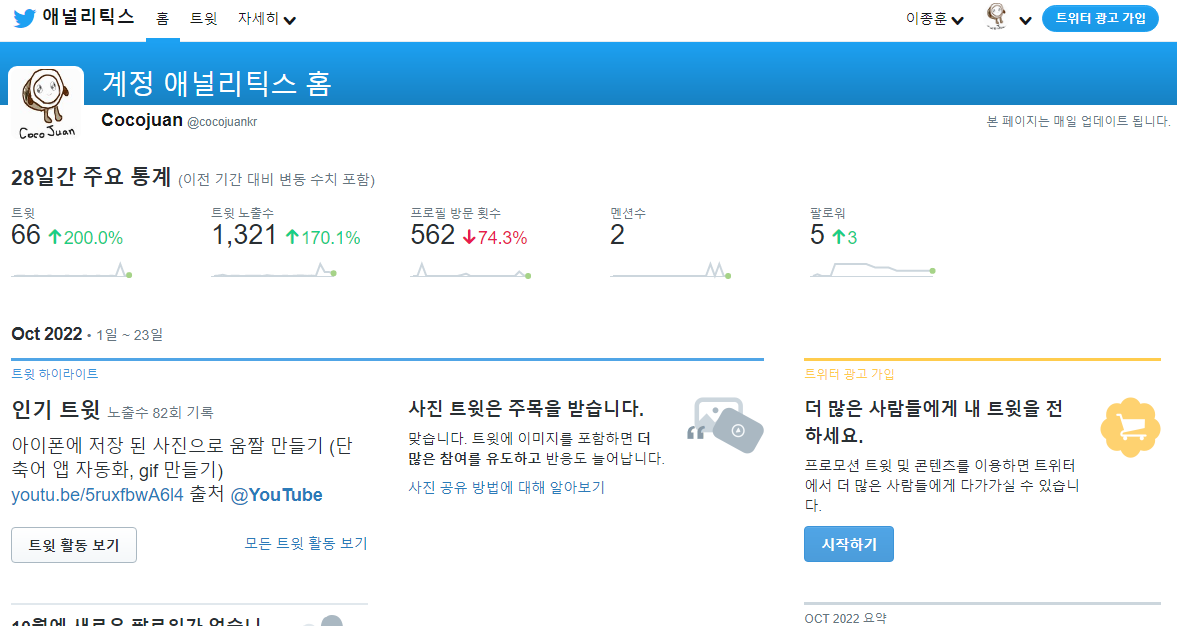Click the @cocojuankr handle
The image size is (1177, 626).
221,122
